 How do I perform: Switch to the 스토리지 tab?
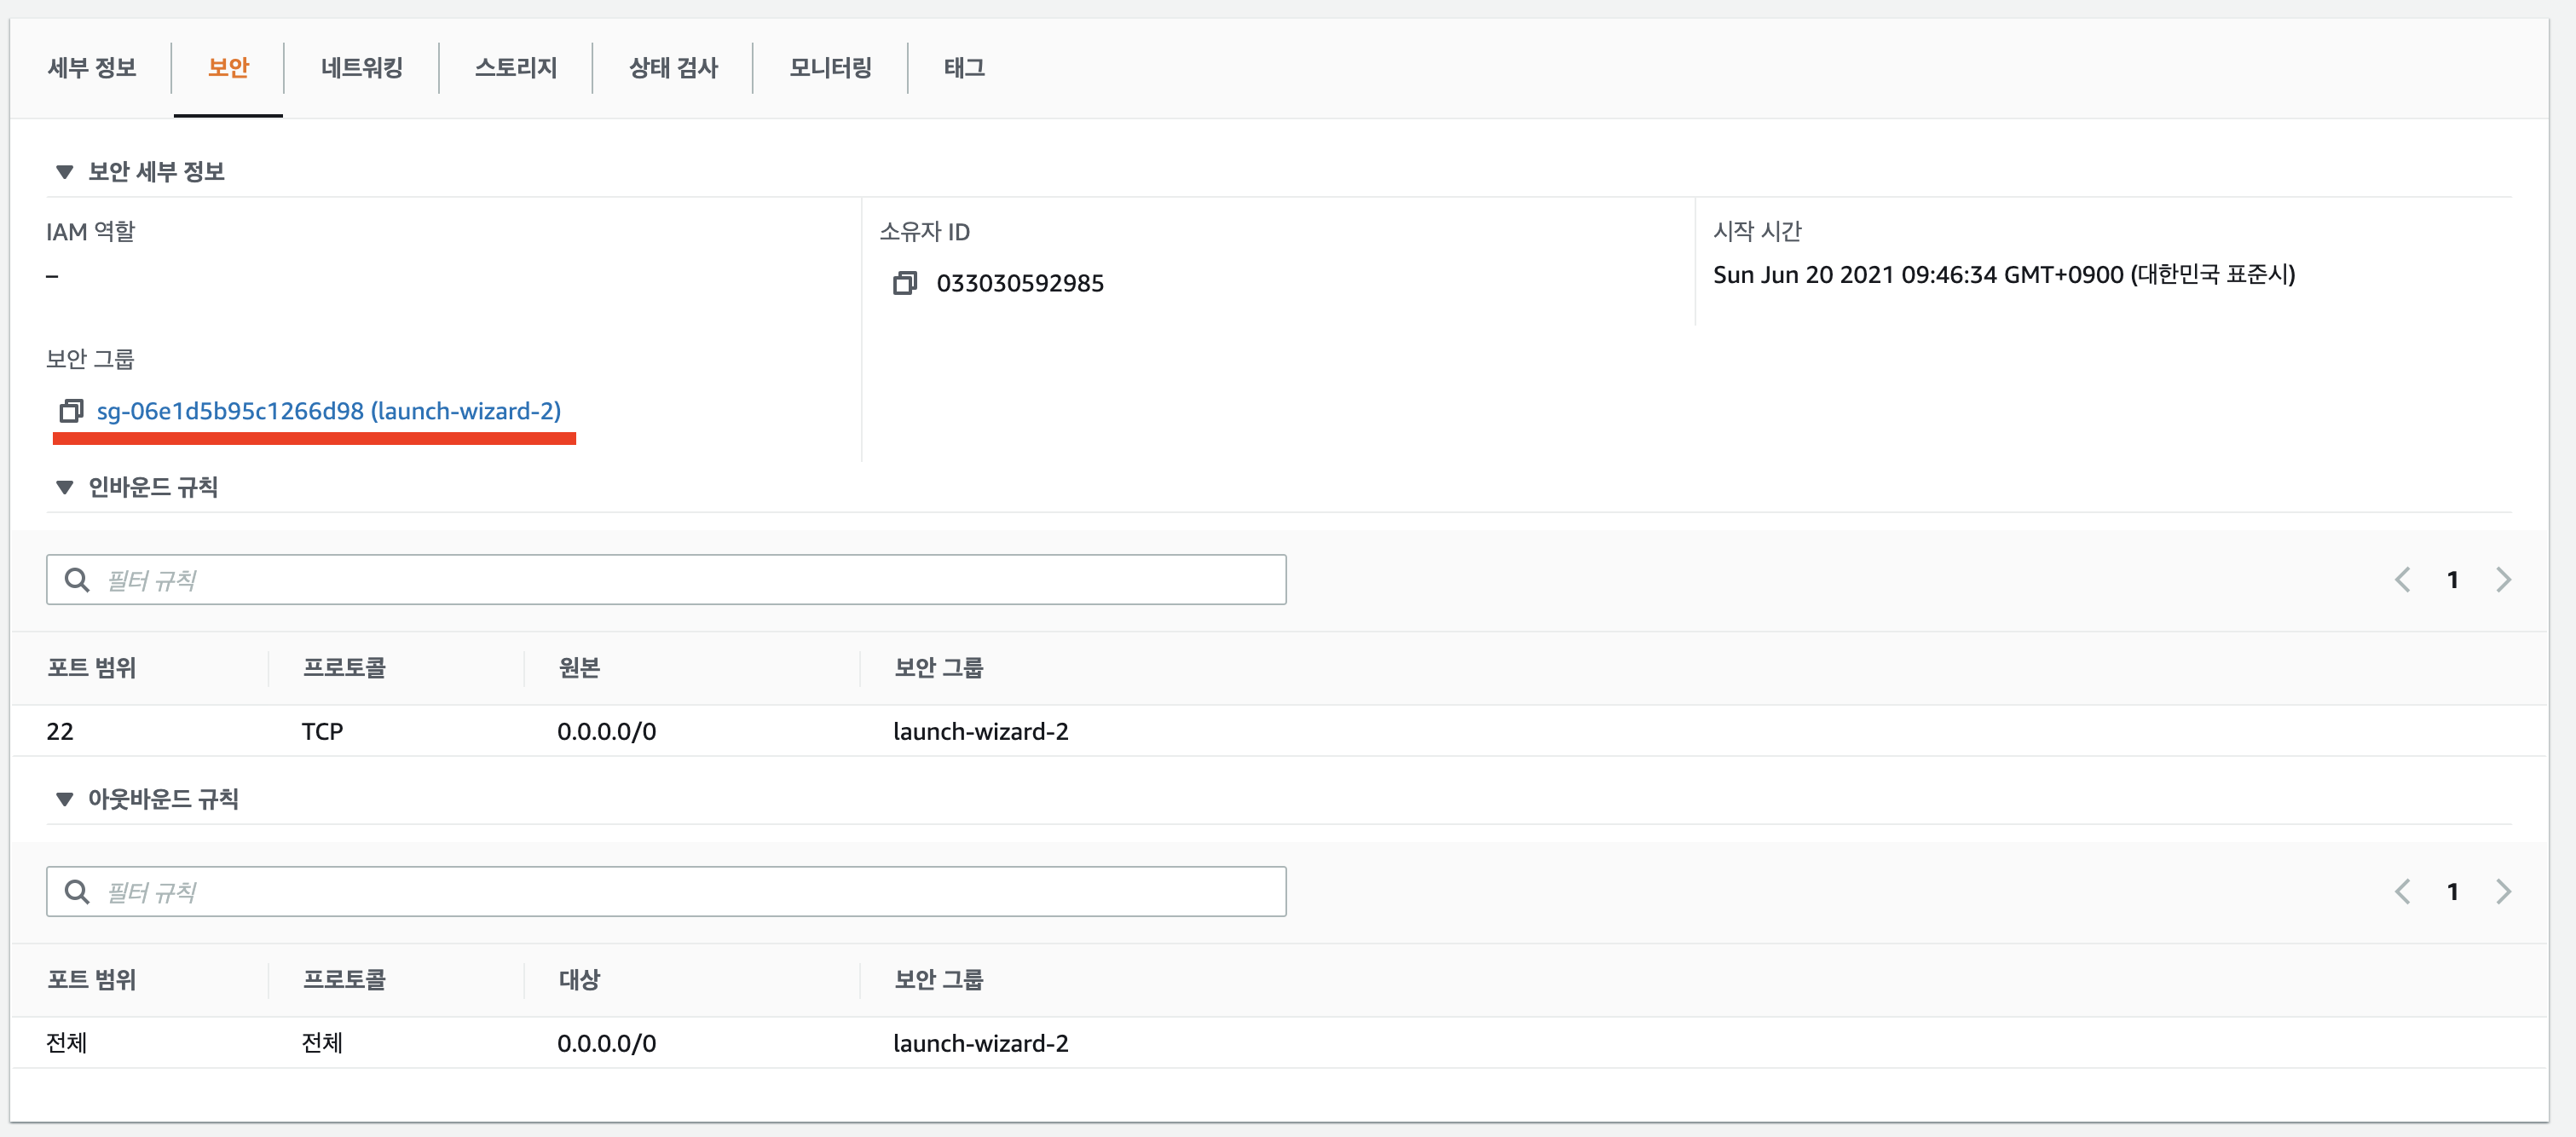coord(515,68)
